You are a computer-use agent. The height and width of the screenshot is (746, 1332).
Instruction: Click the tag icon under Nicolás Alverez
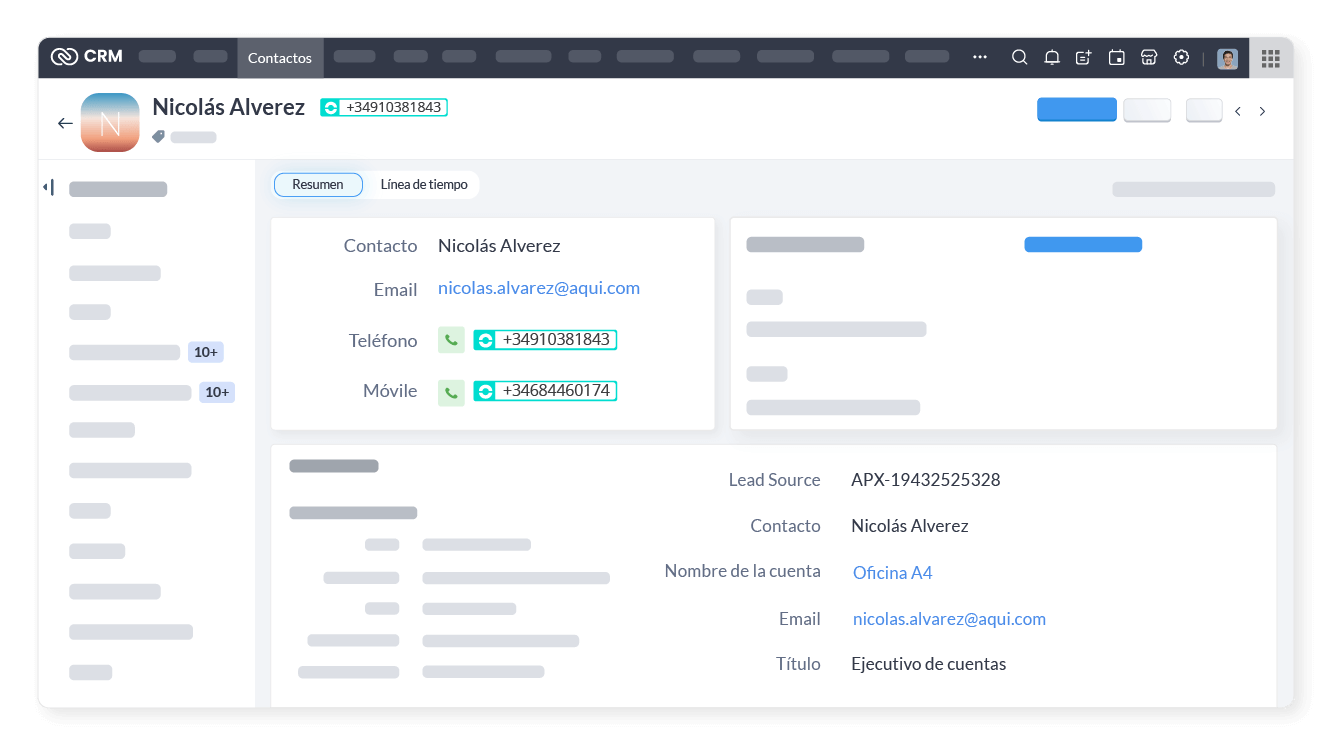point(157,136)
